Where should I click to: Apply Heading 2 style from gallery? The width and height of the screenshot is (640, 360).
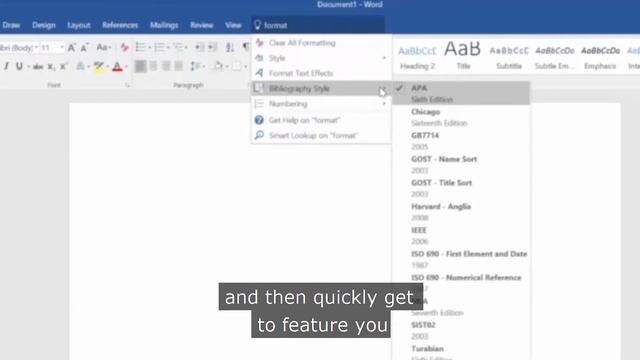tap(417, 56)
